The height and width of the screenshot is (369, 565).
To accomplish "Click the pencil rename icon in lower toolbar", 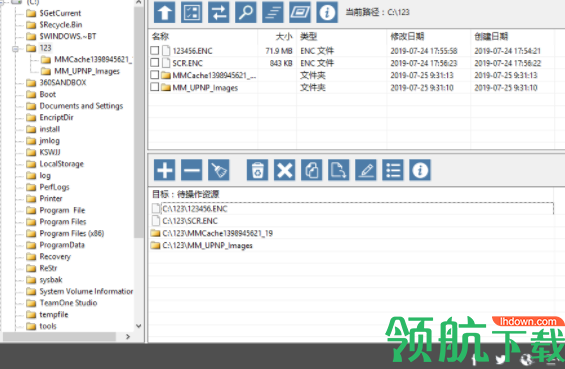I will [x=366, y=170].
